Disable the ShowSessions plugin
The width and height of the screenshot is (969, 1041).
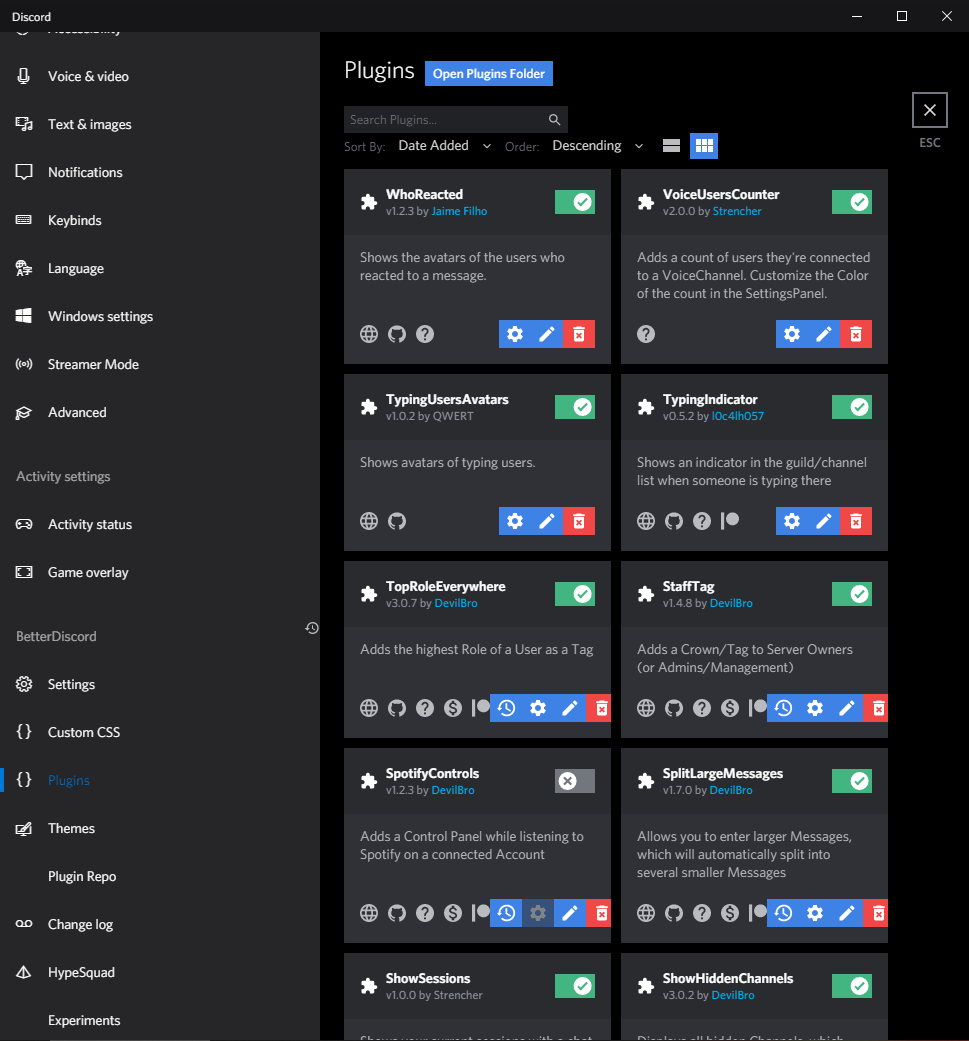pyautogui.click(x=575, y=986)
